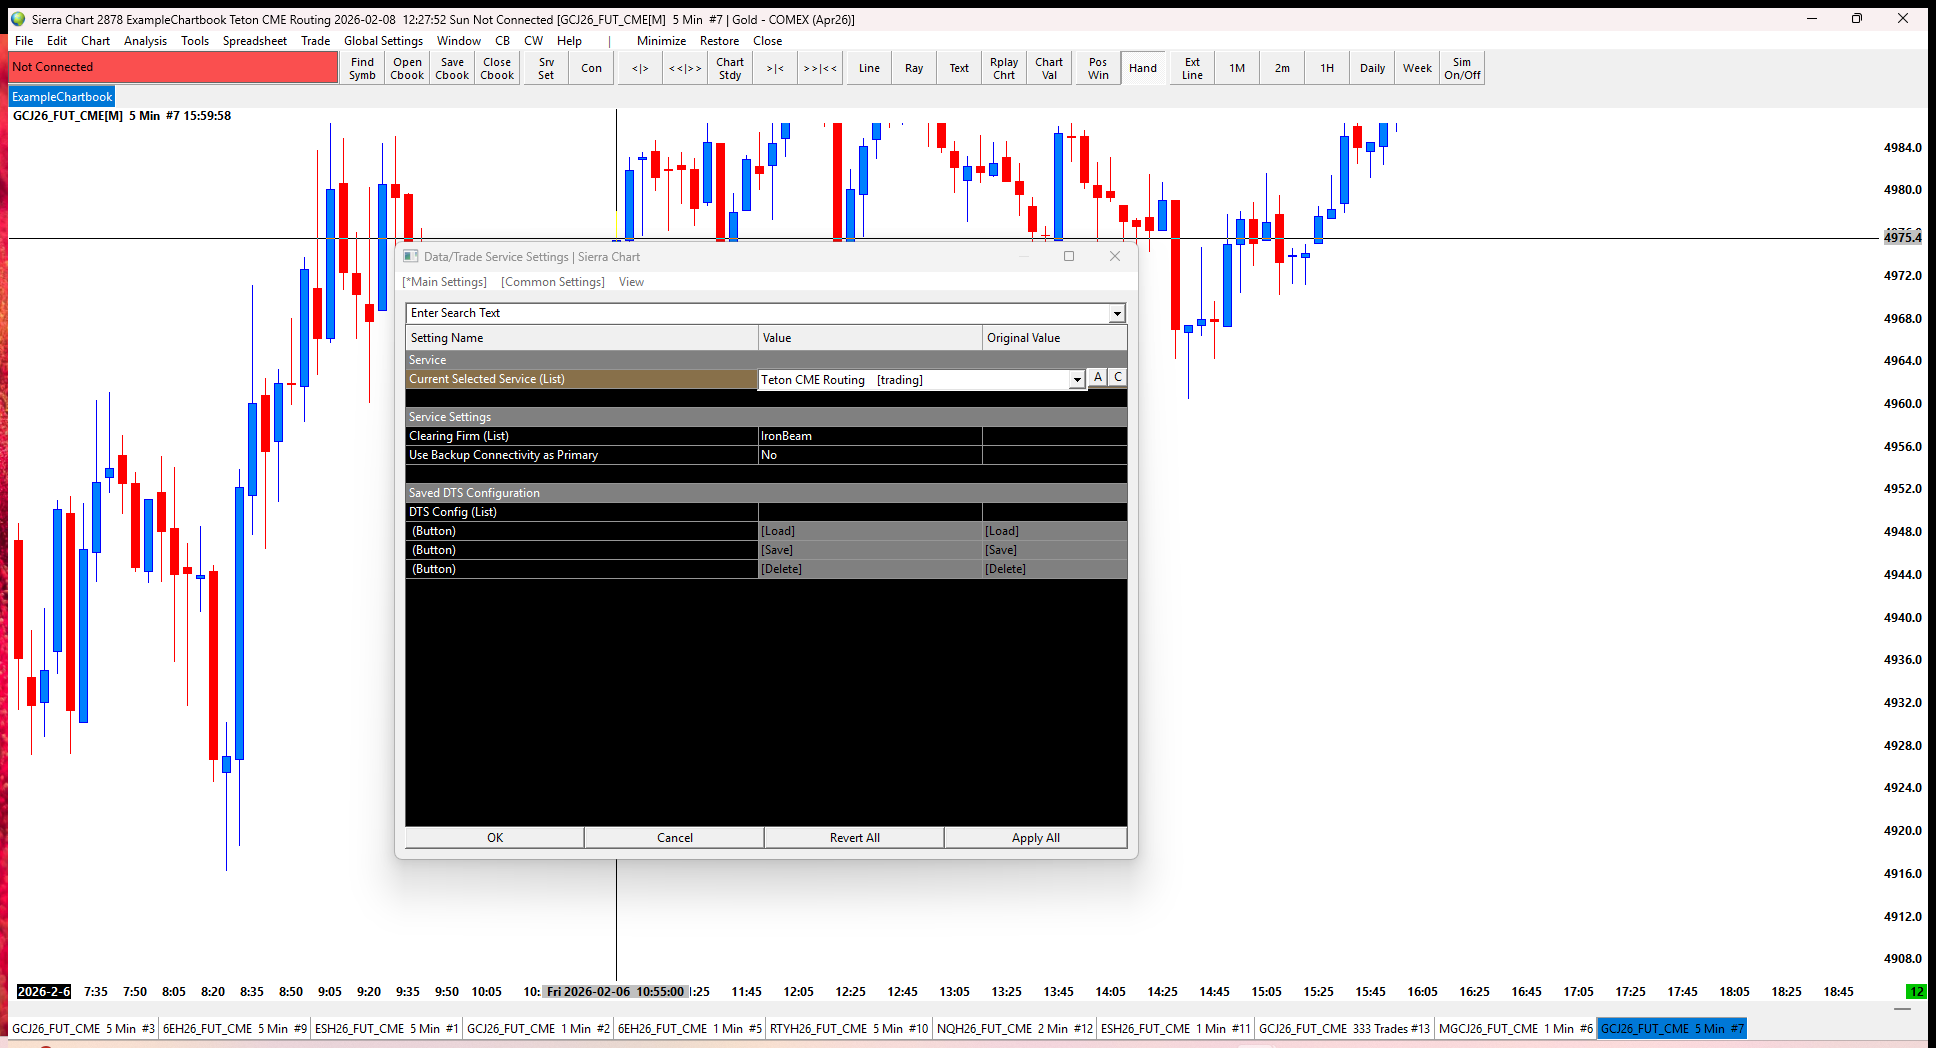The height and width of the screenshot is (1048, 1936).
Task: Click the Not Connected status bar
Action: [x=174, y=67]
